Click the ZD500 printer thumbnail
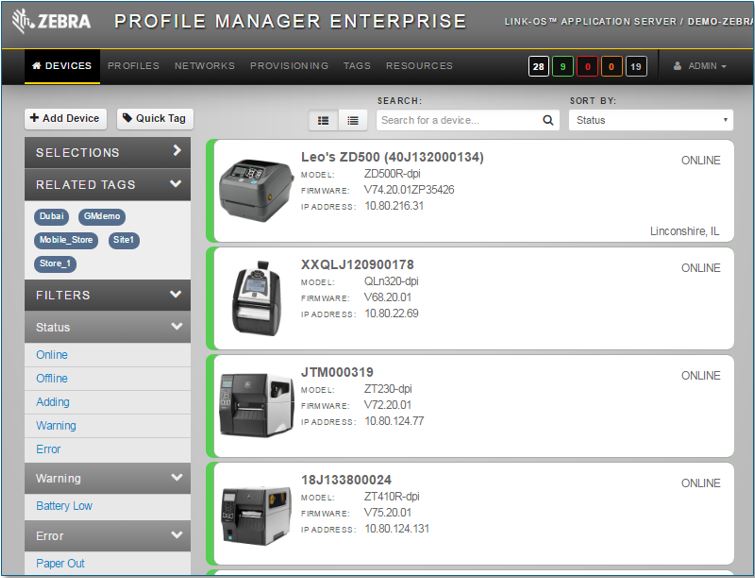Screen dimensions: 755x578 point(256,190)
